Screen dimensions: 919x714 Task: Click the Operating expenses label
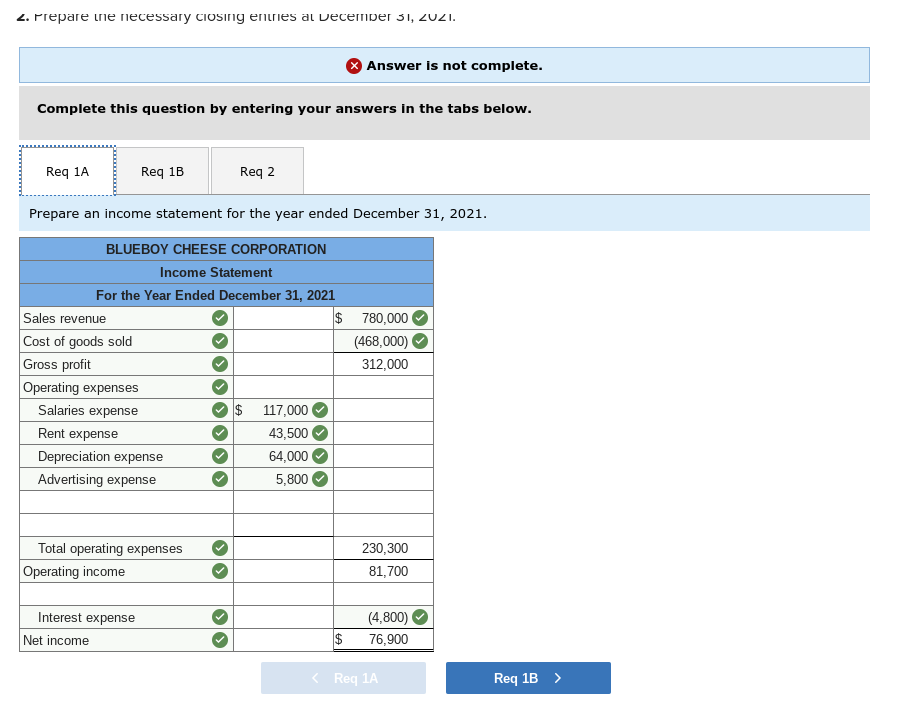click(x=81, y=387)
